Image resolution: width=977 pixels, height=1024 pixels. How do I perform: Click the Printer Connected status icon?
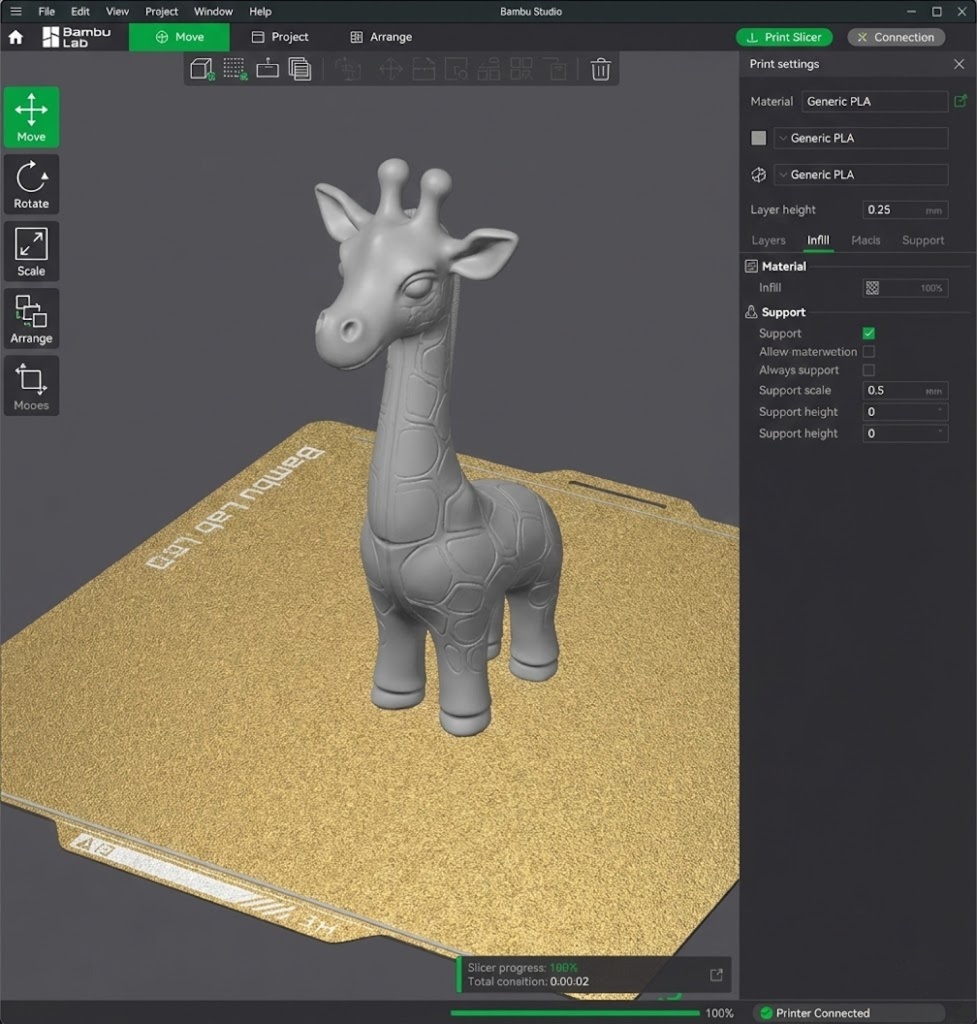[x=766, y=1013]
